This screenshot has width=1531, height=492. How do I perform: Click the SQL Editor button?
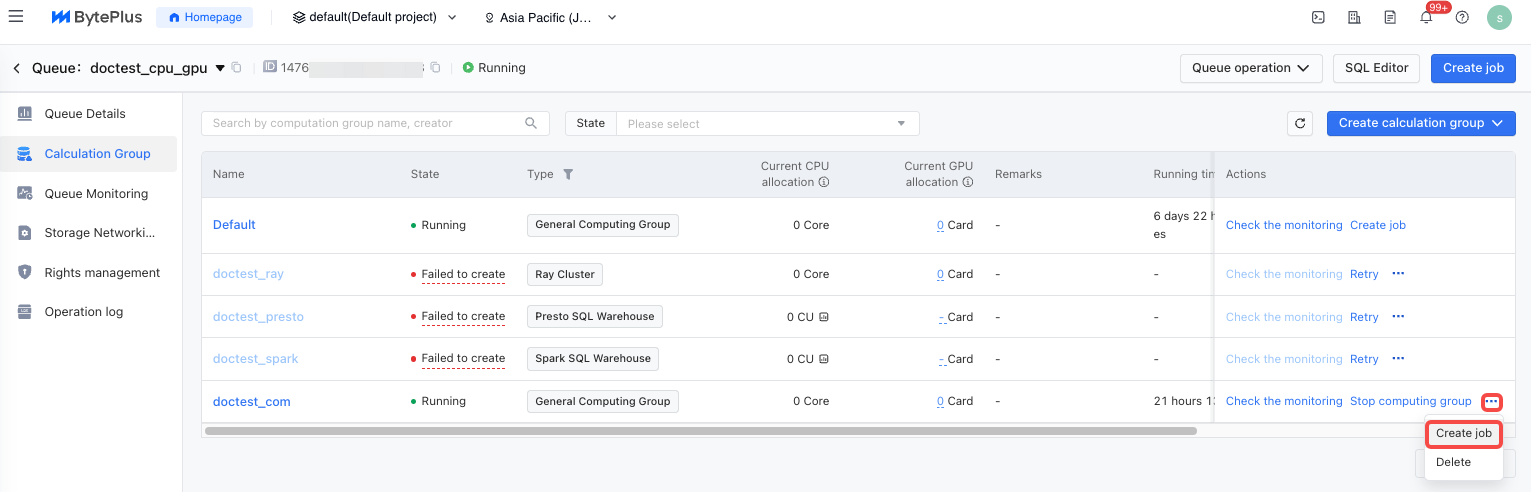coord(1376,68)
